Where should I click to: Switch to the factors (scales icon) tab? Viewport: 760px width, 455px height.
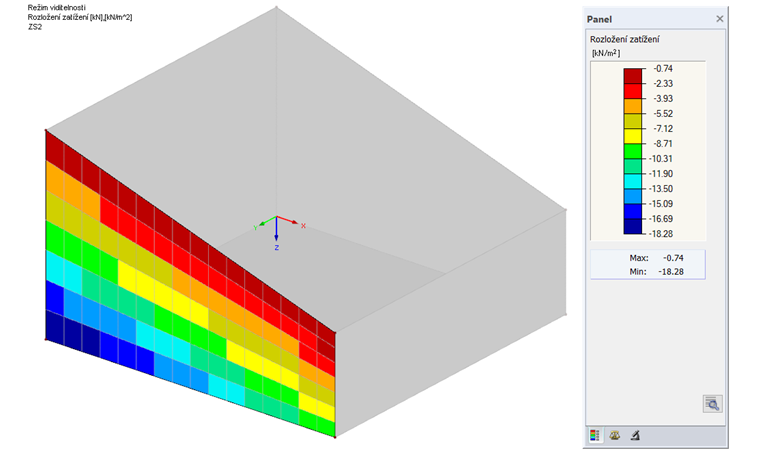point(615,435)
